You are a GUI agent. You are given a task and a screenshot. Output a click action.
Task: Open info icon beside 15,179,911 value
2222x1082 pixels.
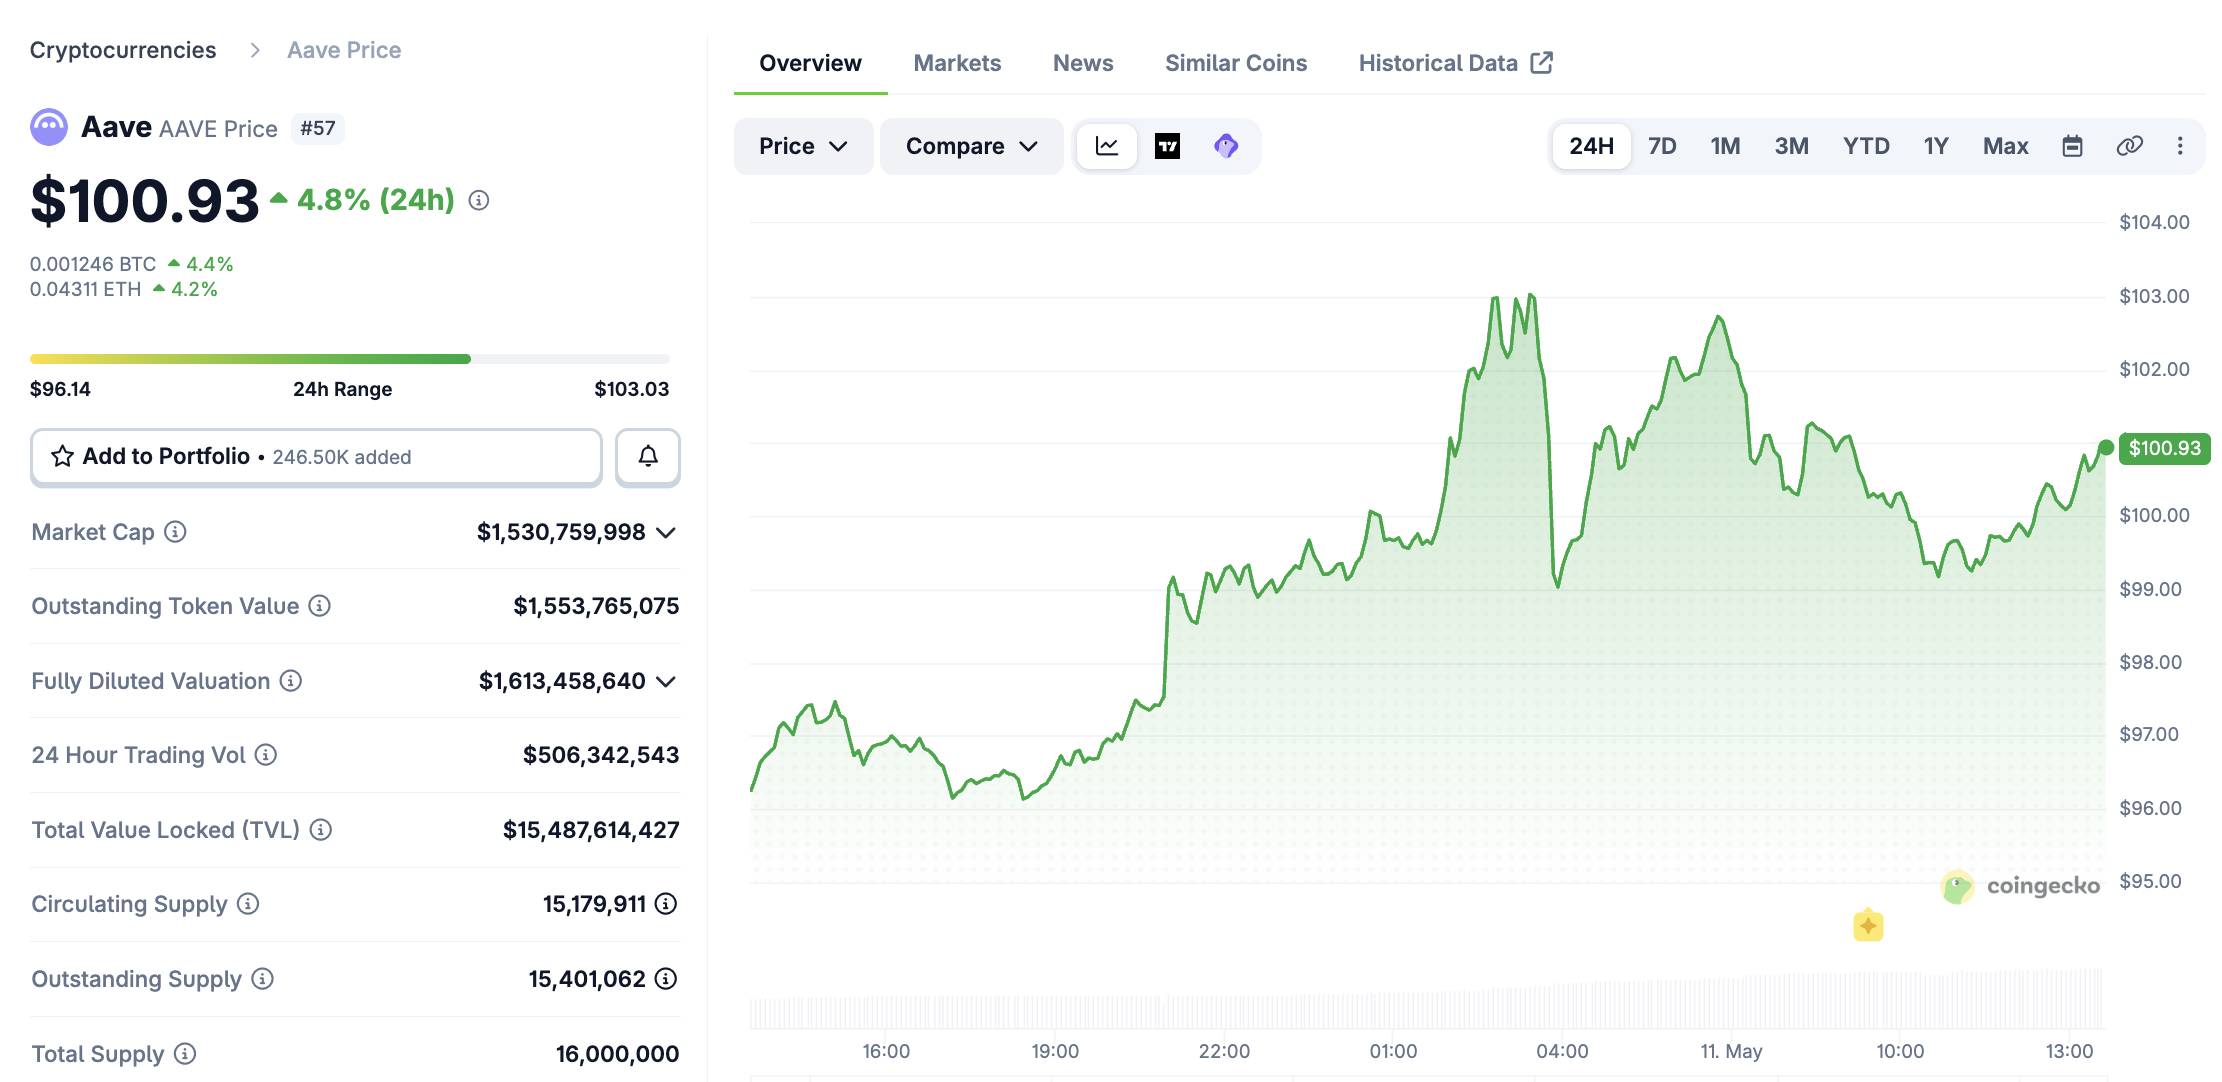coord(666,904)
